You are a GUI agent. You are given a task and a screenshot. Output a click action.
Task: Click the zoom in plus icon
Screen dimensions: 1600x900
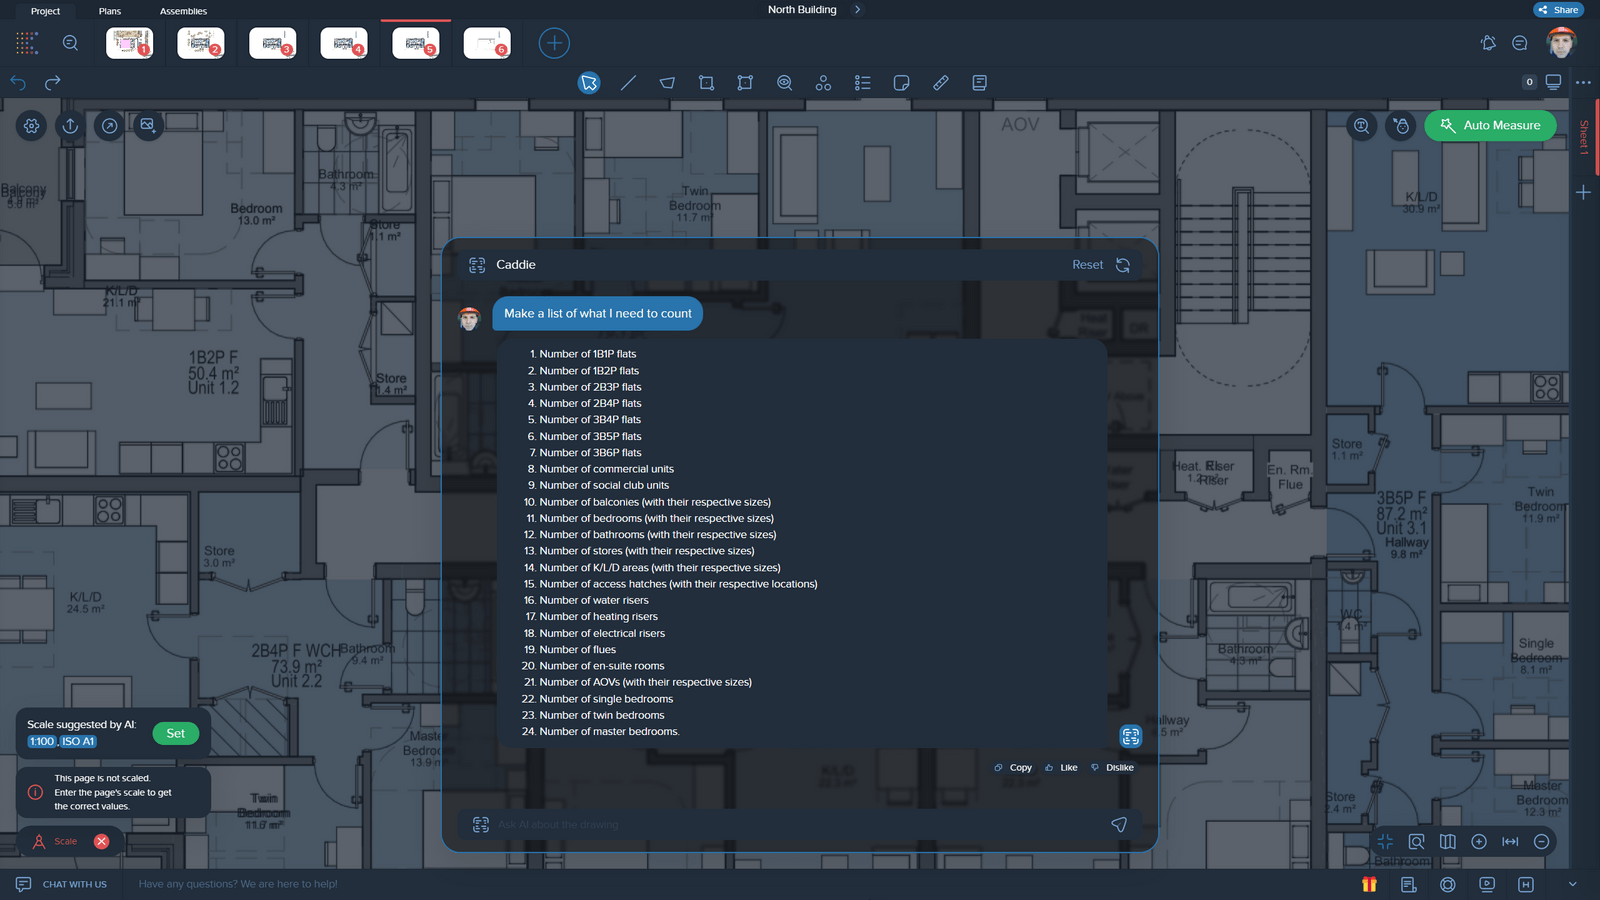(1479, 841)
